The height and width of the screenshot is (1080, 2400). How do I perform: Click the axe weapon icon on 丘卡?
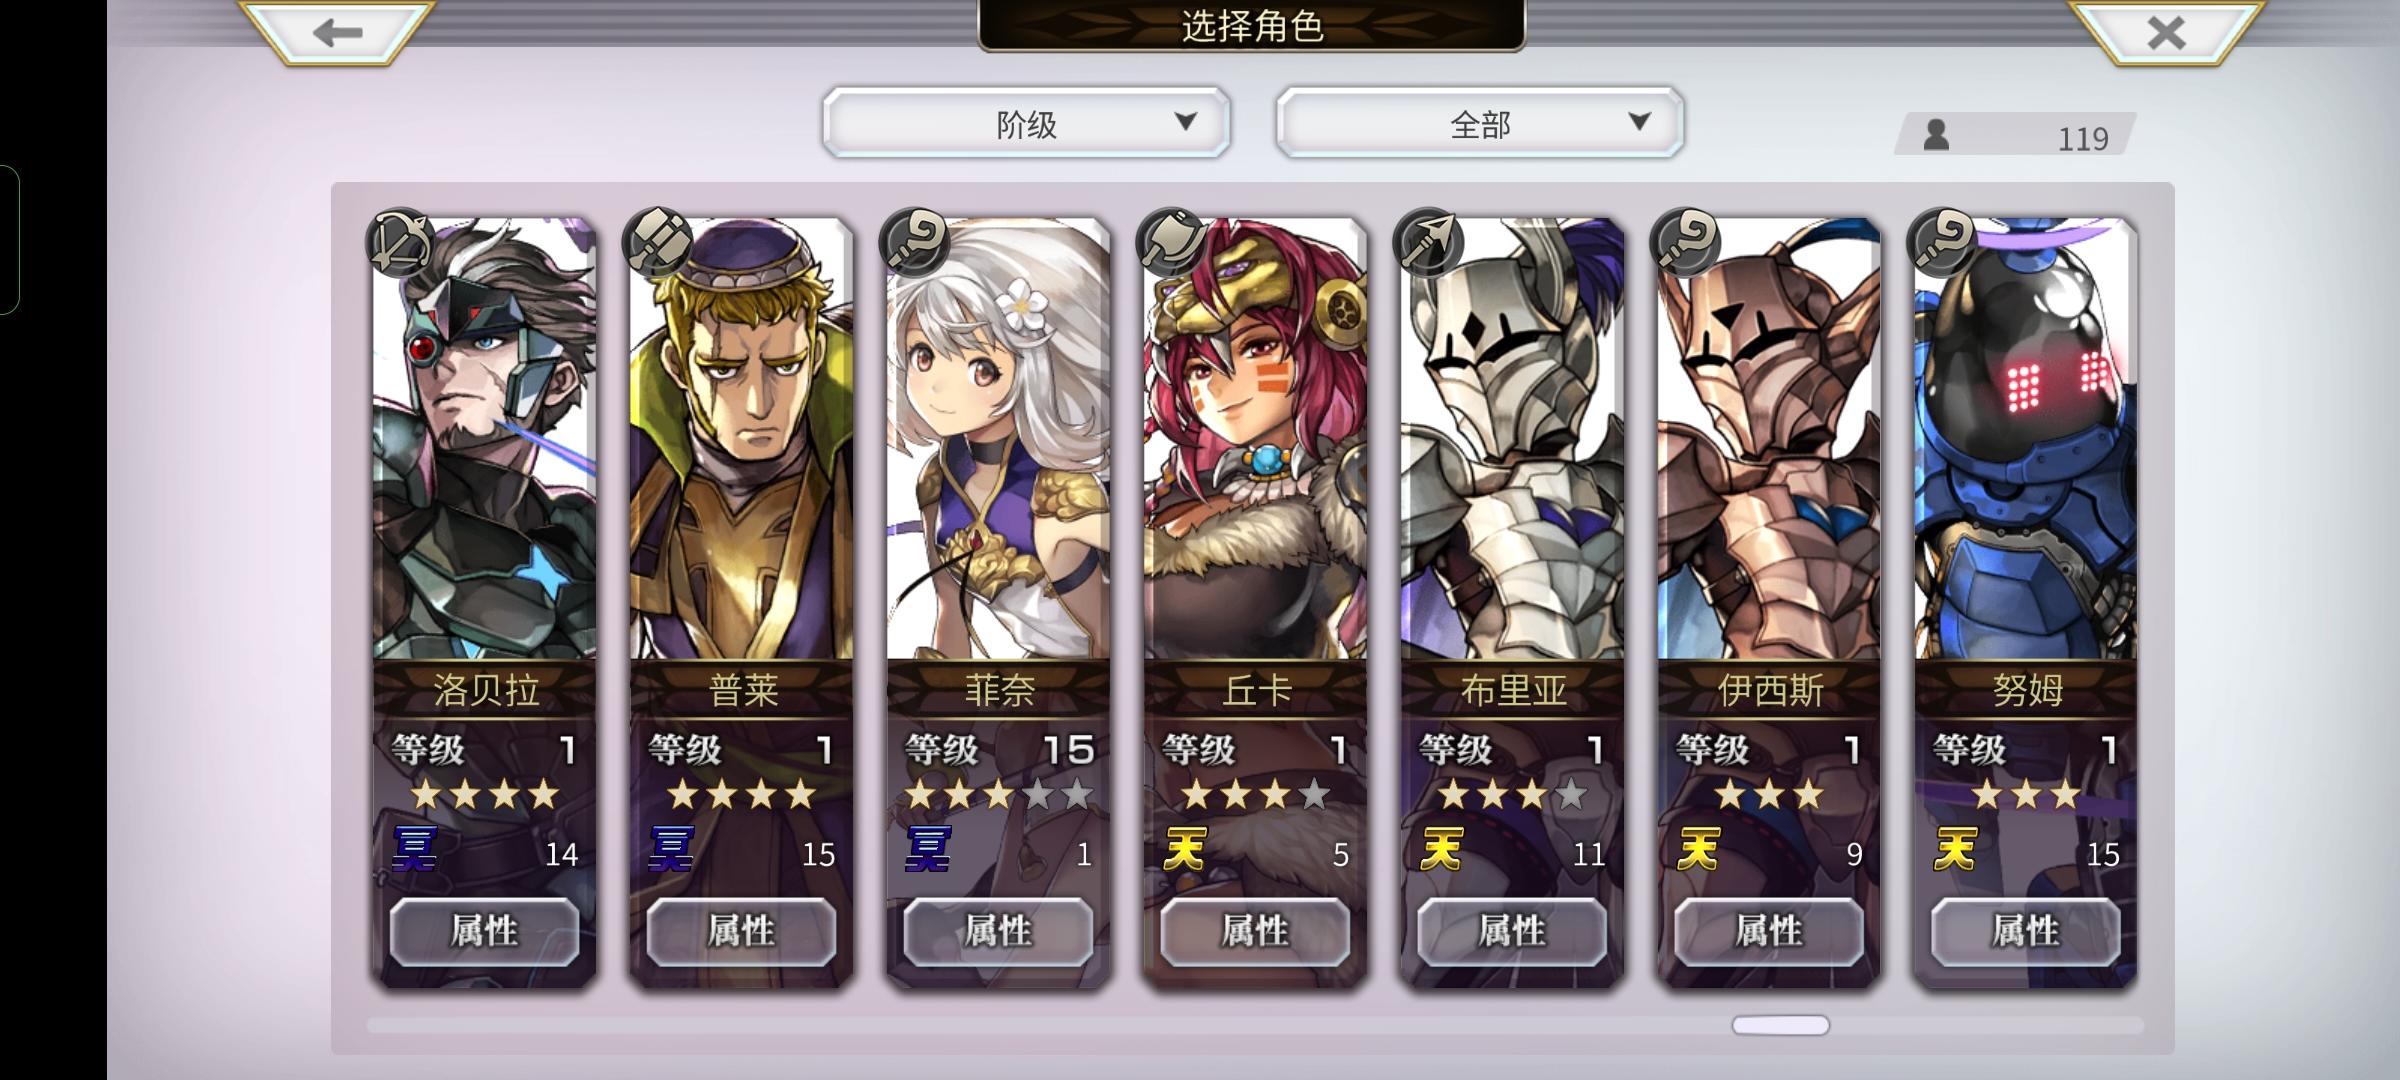point(1171,242)
